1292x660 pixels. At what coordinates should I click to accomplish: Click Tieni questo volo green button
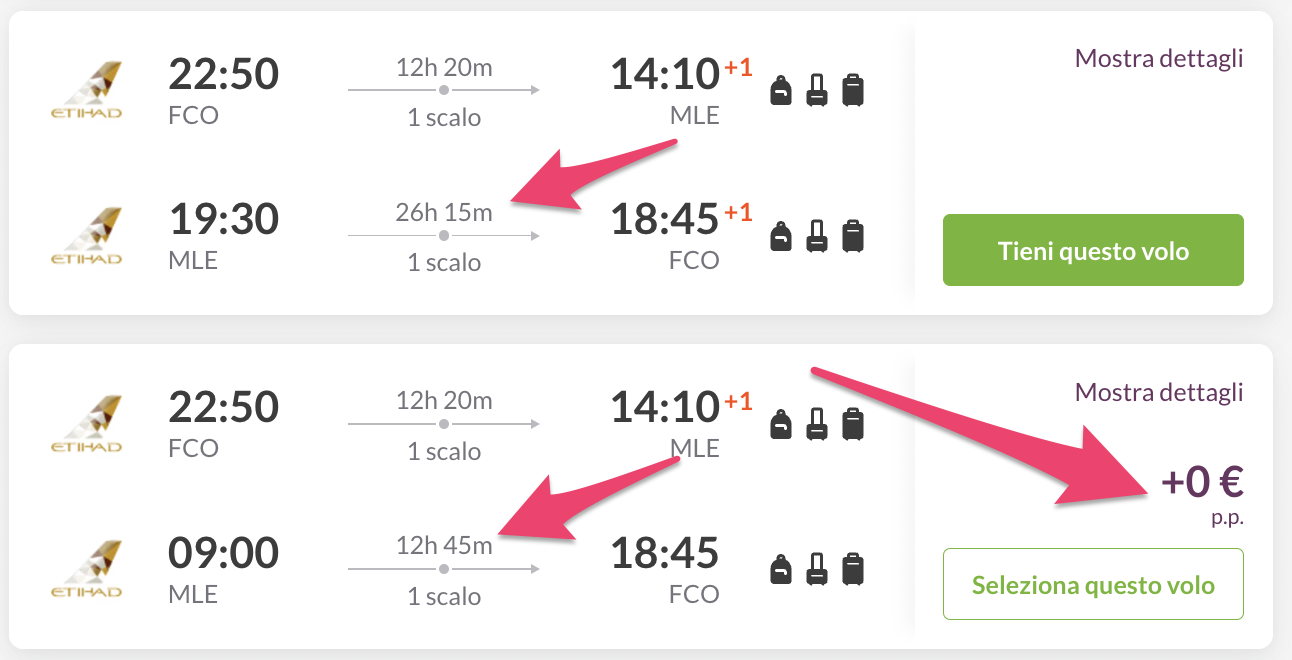1093,250
